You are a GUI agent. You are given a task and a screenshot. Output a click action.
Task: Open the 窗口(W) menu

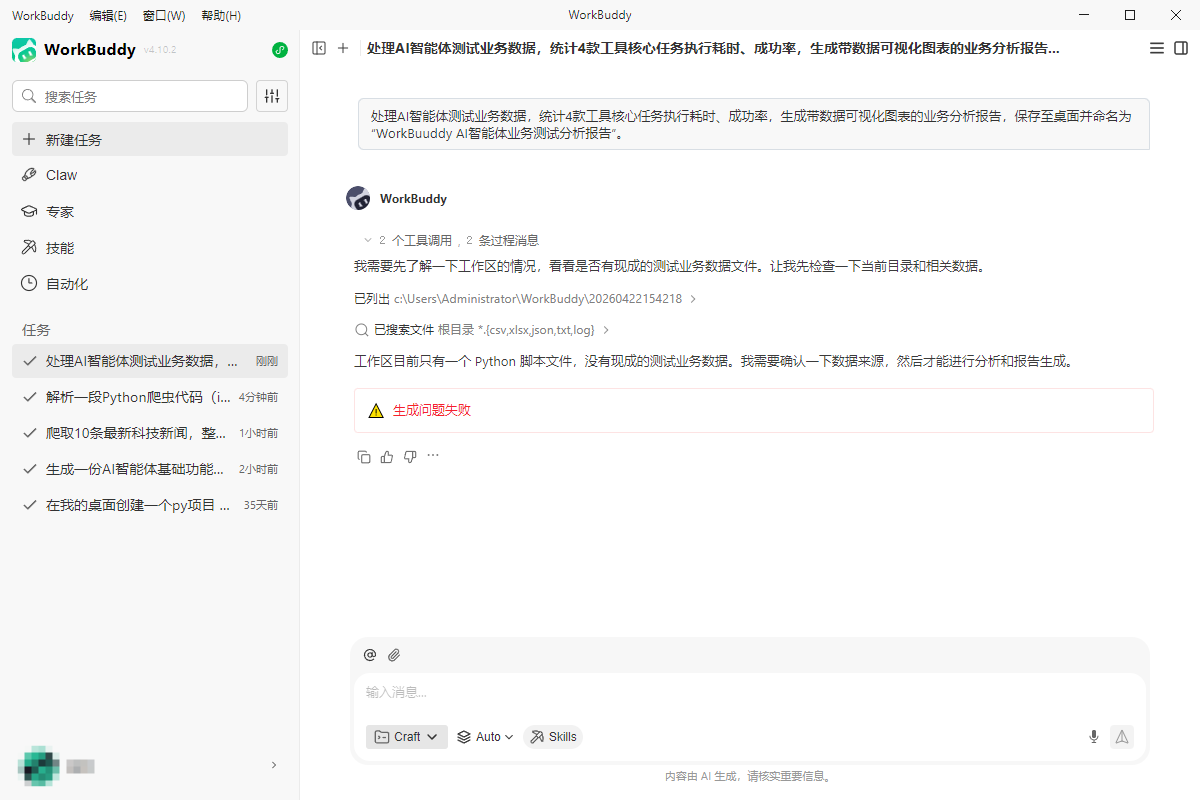(x=164, y=15)
